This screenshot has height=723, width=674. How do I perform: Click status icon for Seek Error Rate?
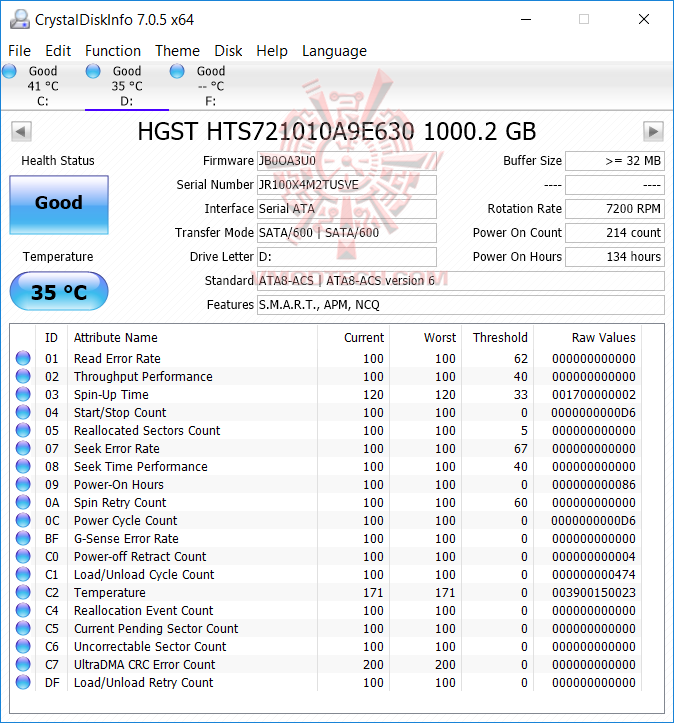23,448
